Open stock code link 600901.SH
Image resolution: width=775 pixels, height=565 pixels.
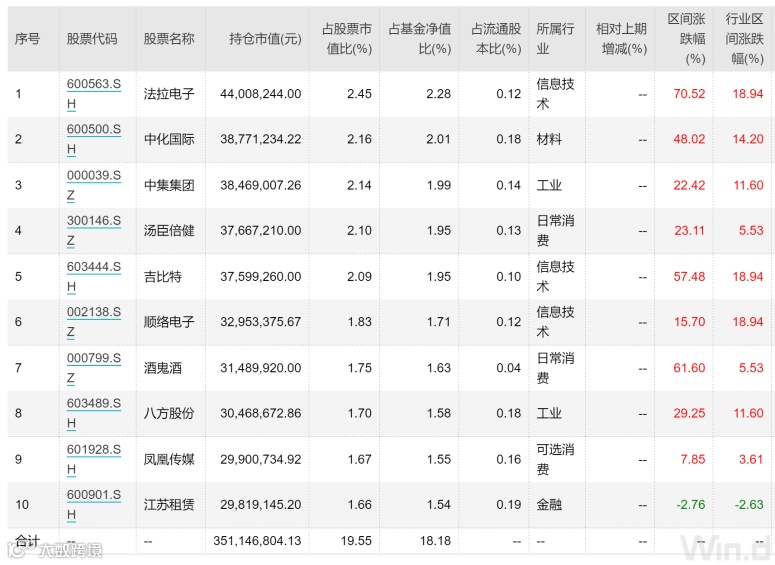94,505
